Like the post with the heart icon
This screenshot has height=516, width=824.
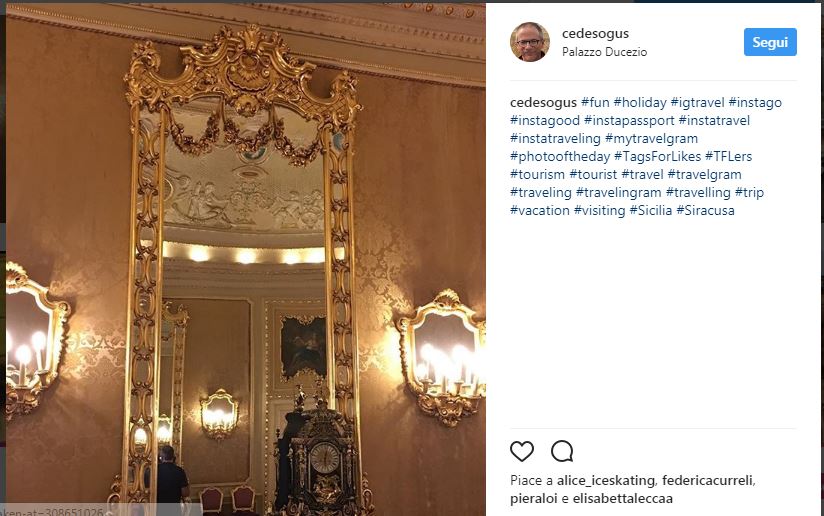pyautogui.click(x=522, y=451)
